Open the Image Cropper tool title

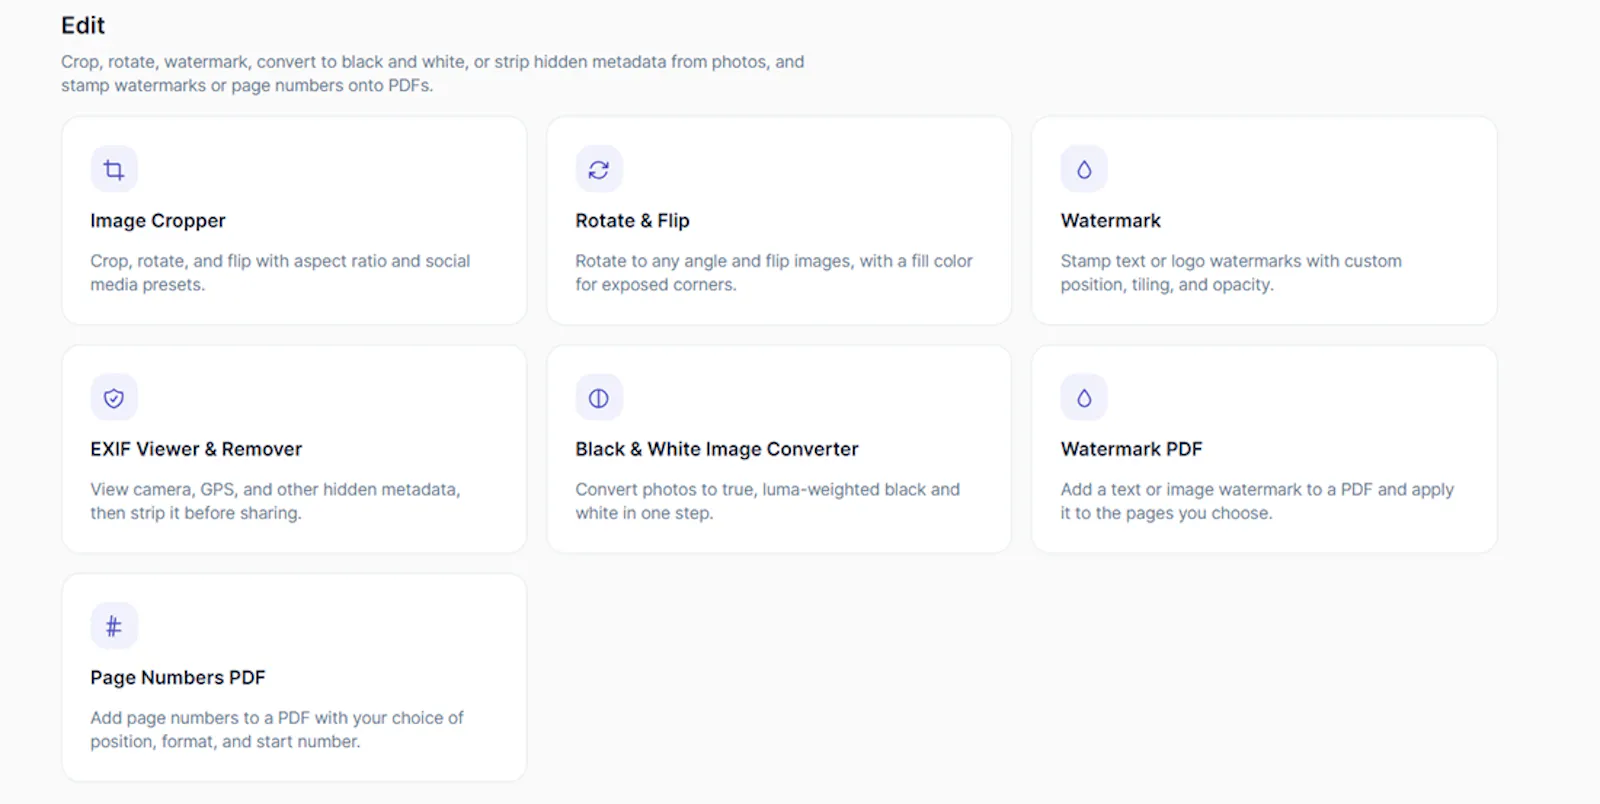point(158,221)
